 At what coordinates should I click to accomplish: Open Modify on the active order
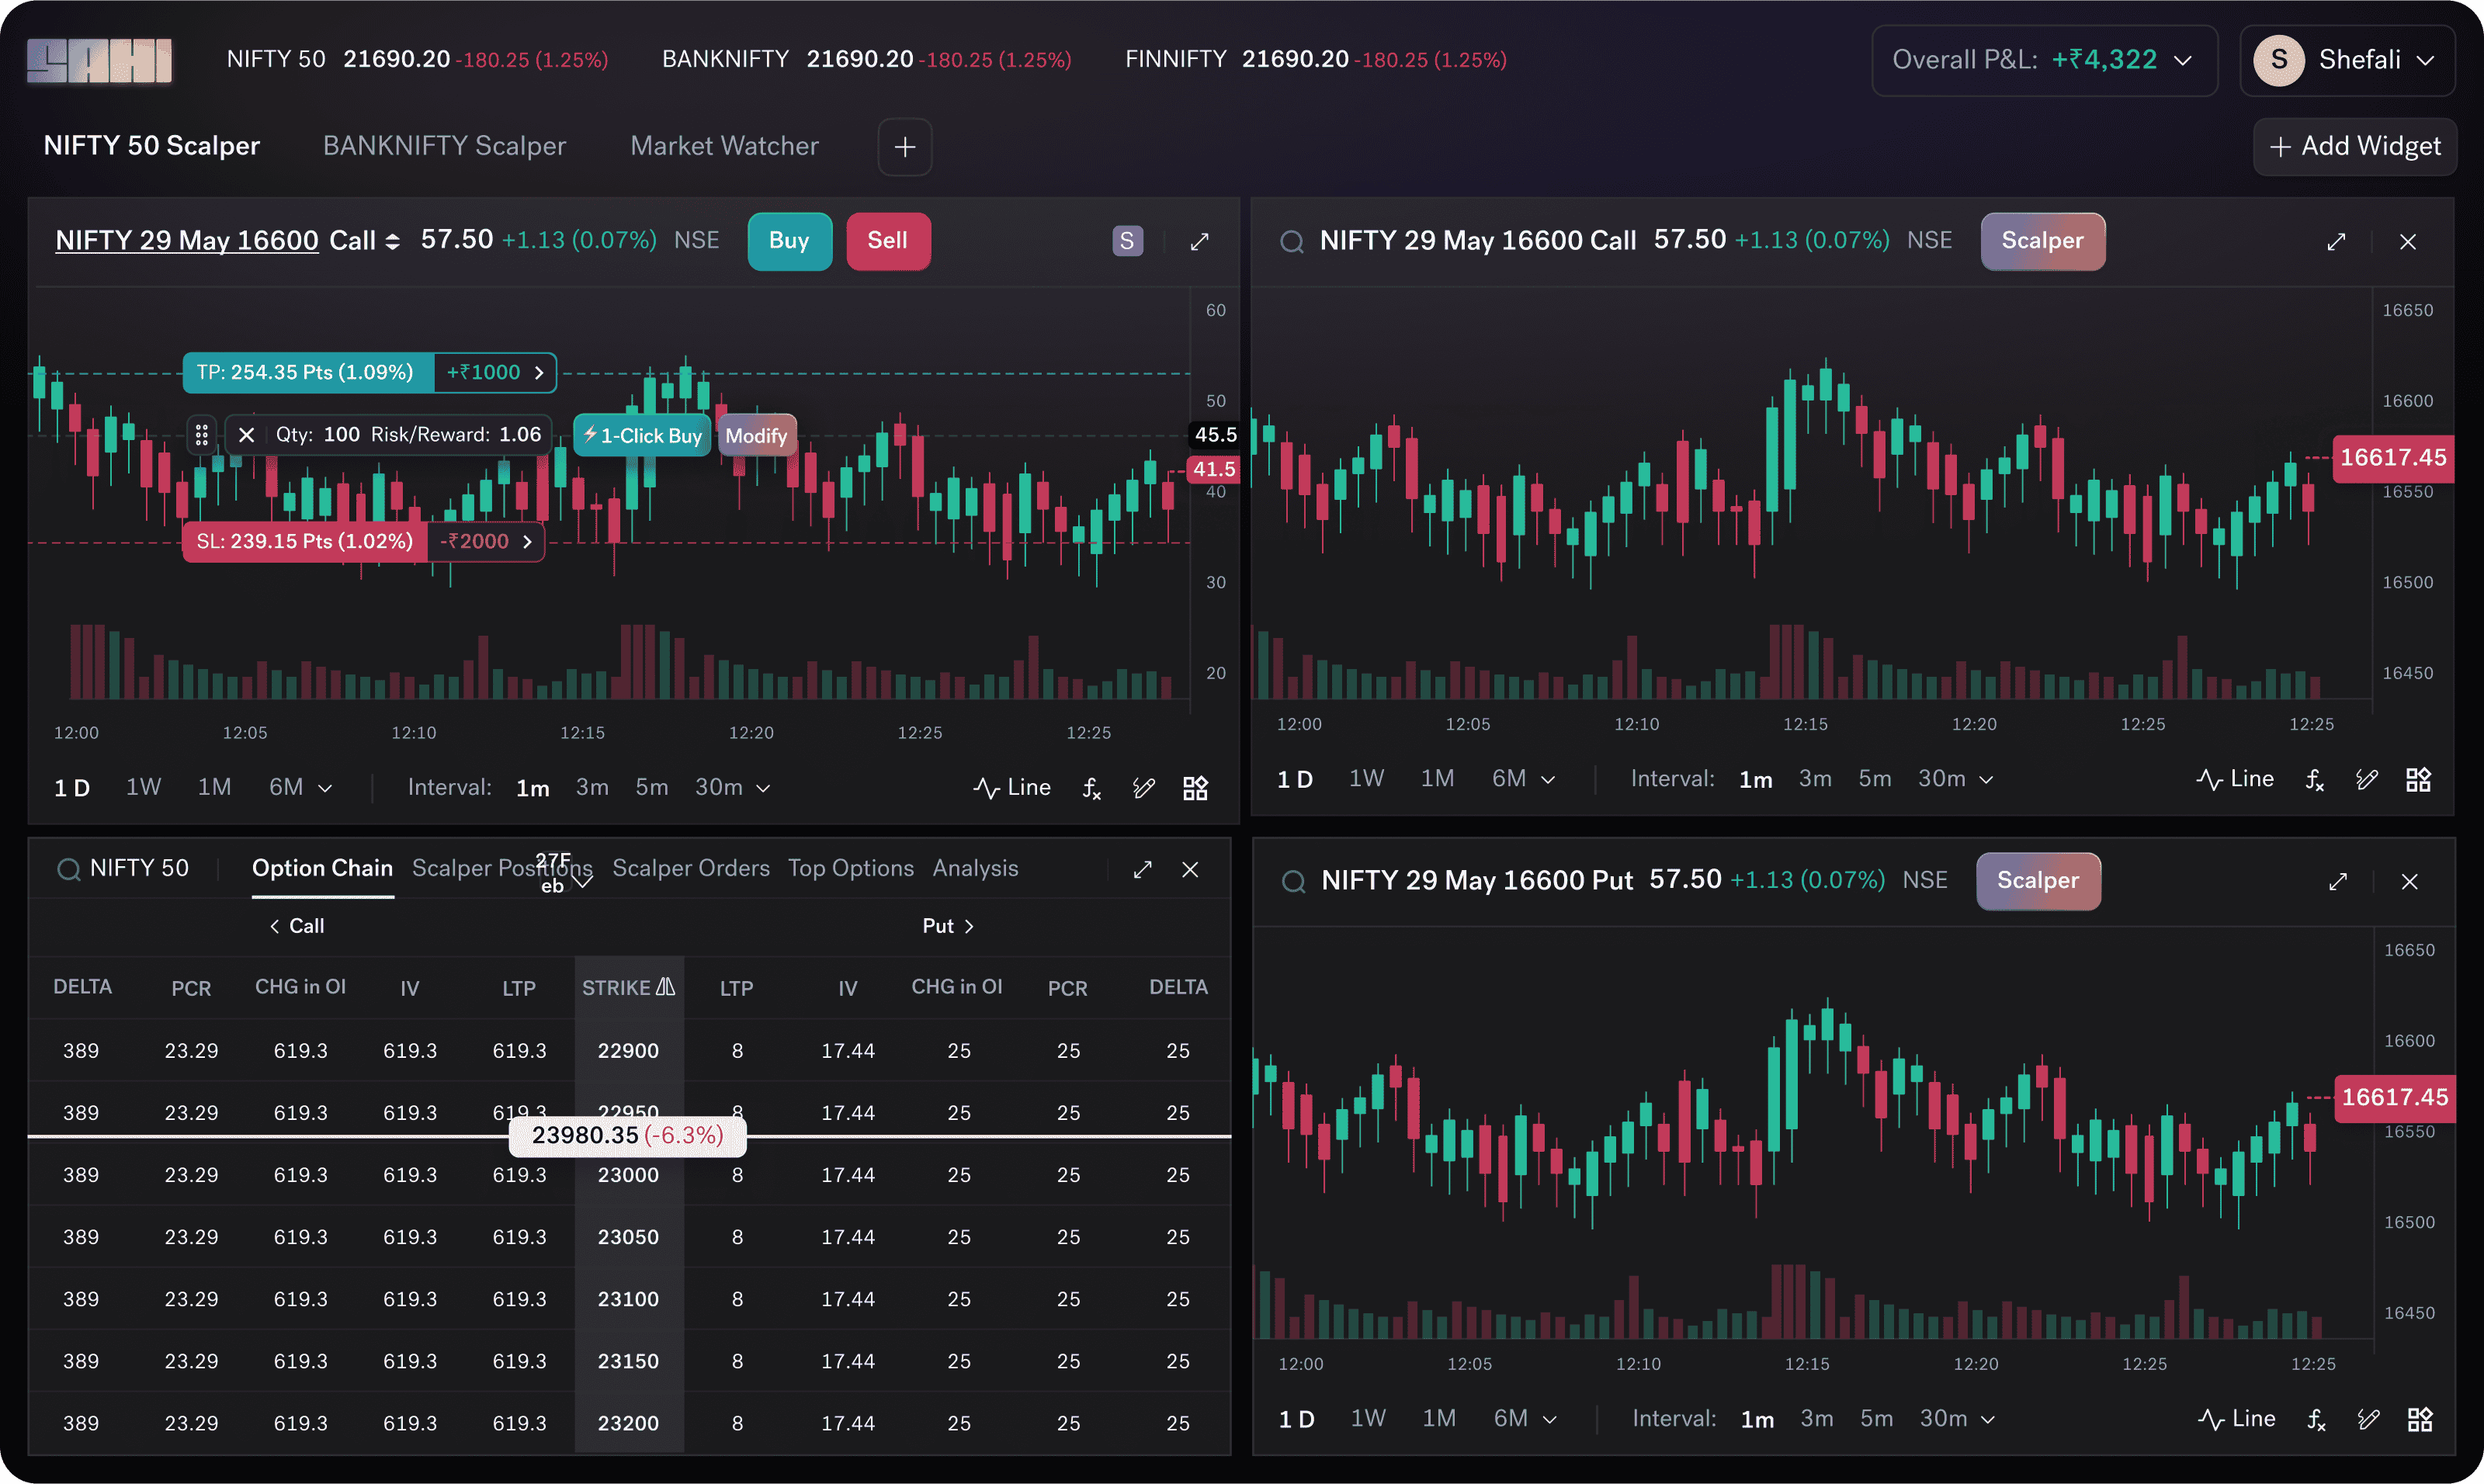757,435
